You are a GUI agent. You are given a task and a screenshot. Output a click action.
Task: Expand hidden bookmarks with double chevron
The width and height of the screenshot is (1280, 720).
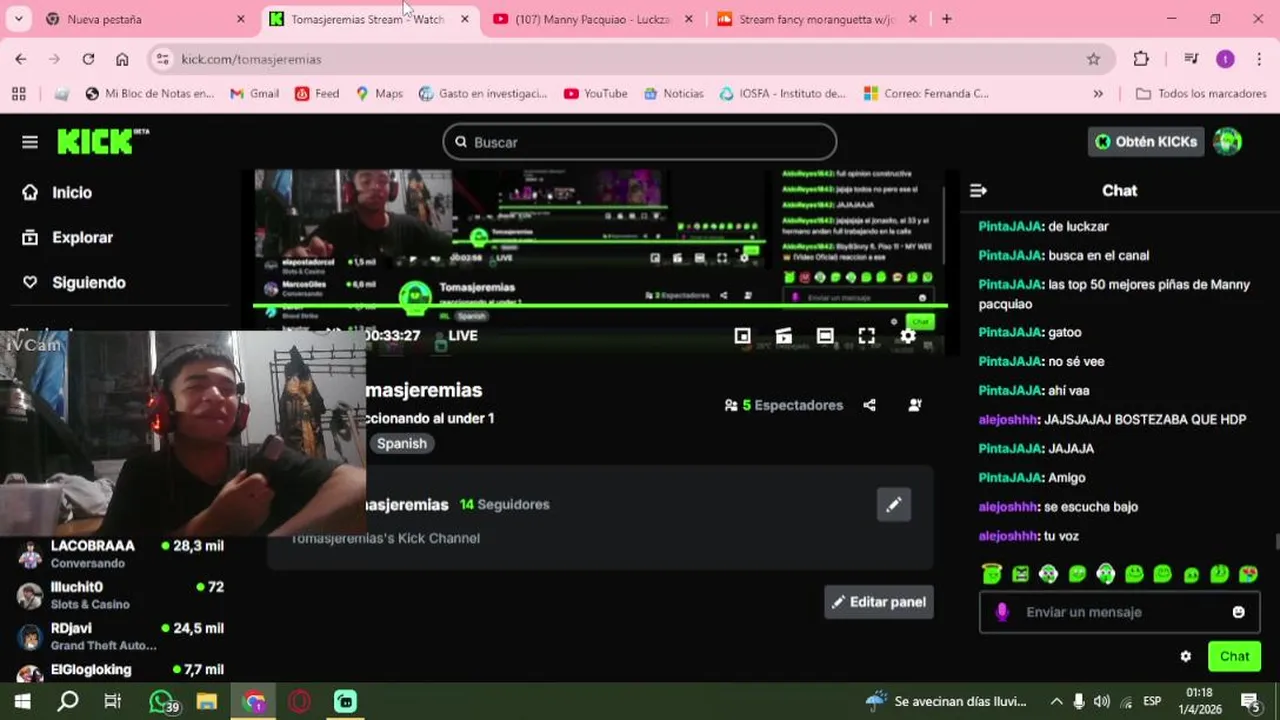[1098, 93]
